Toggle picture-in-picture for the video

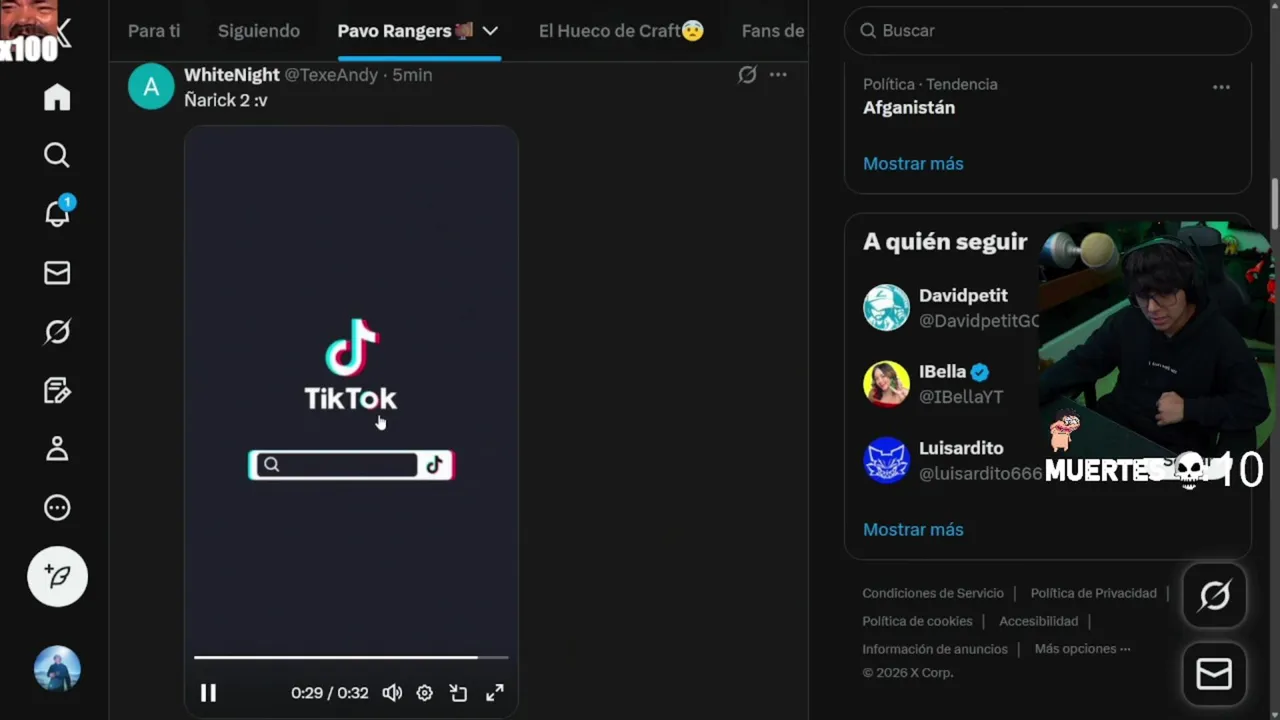pos(458,692)
